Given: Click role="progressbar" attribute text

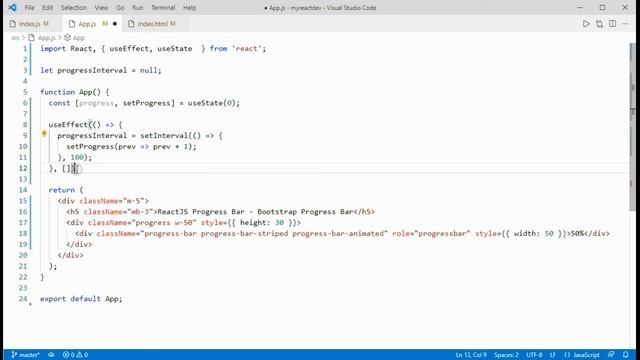Looking at the screenshot, I should pos(431,233).
